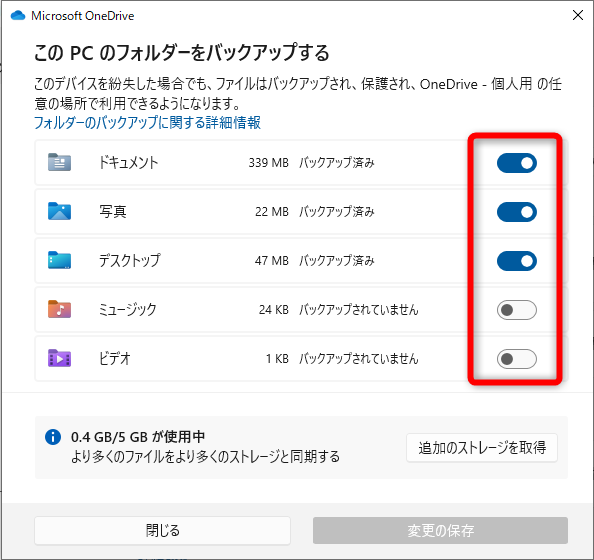This screenshot has height=560, width=594.
Task: Click the ミュージック music folder icon
Action: pos(59,309)
